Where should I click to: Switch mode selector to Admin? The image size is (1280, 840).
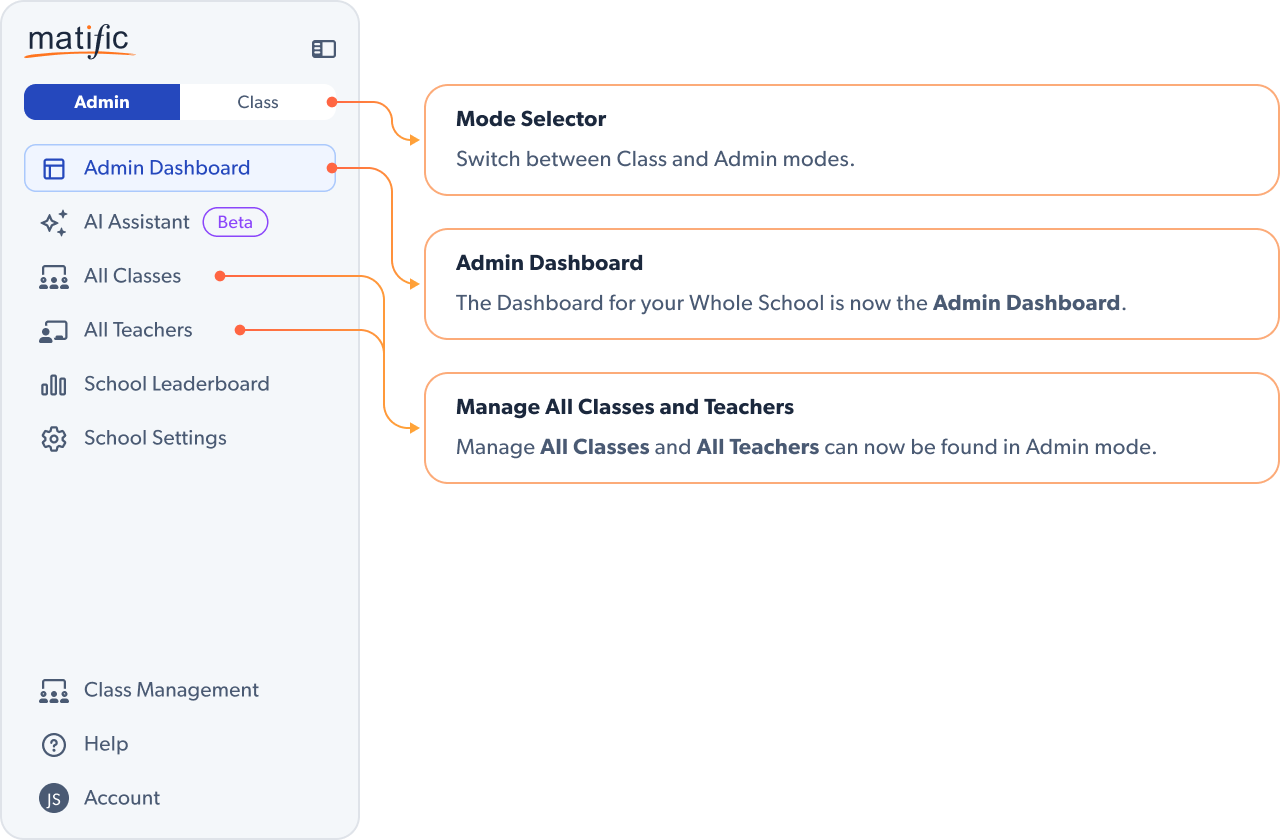(x=102, y=102)
